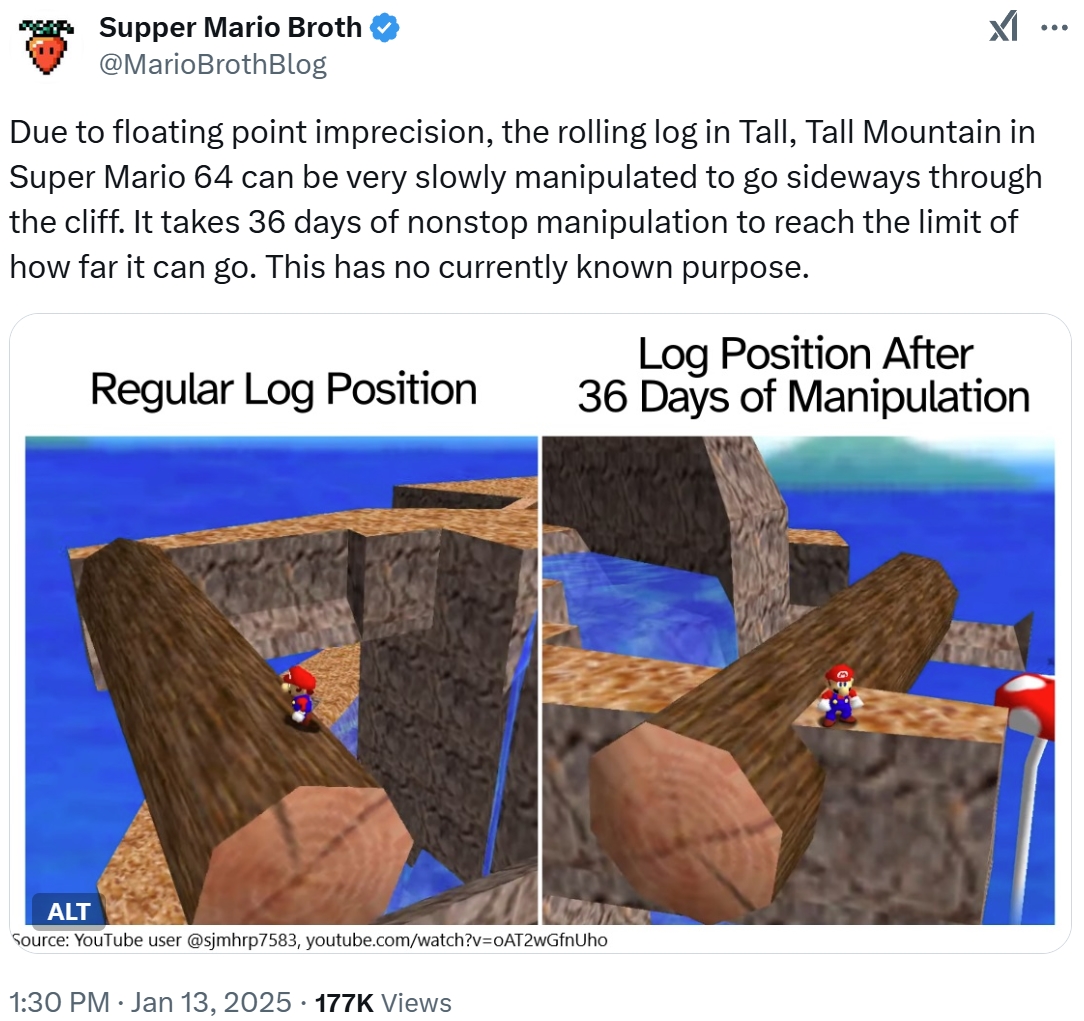Screen dimensions: 1084x1021
Task: Open the Supper Mario Broth profile avatar
Action: pyautogui.click(x=46, y=46)
